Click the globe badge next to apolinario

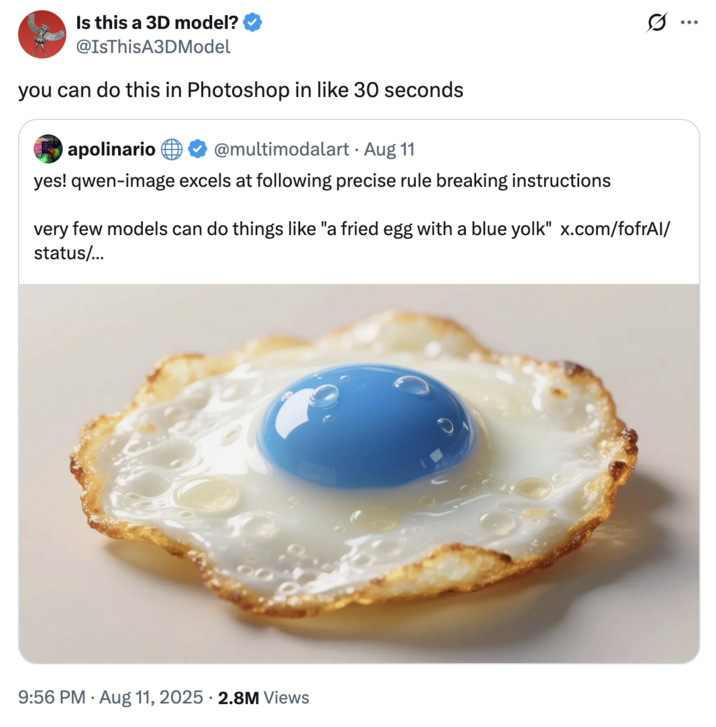pos(171,150)
